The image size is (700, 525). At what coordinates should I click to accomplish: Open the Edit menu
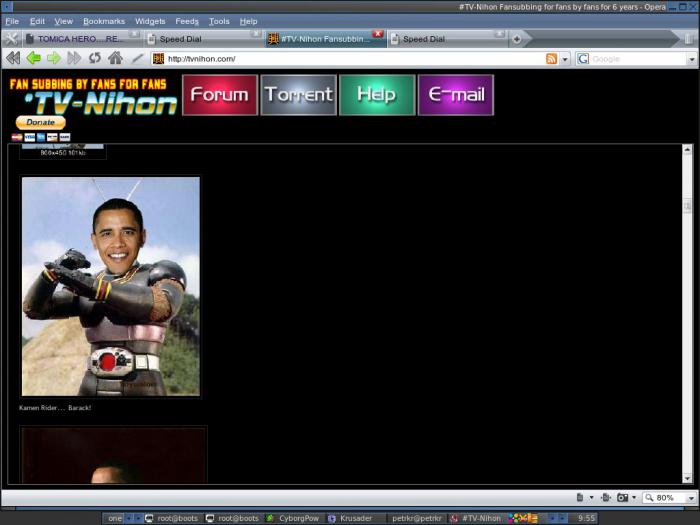(37, 21)
